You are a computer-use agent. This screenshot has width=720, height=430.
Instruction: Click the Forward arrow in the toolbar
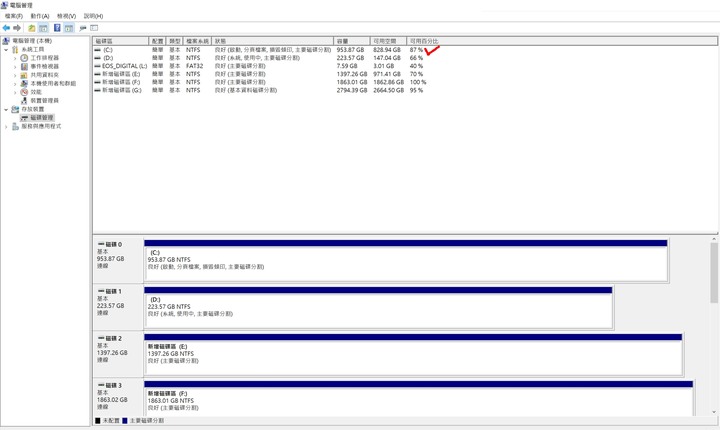[17, 28]
